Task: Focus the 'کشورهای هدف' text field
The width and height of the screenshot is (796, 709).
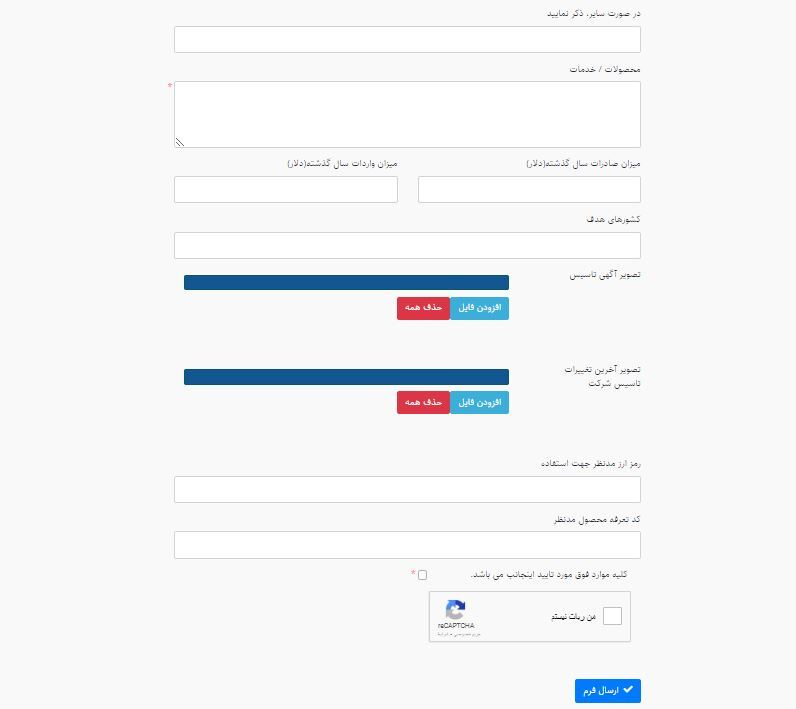Action: pyautogui.click(x=407, y=245)
